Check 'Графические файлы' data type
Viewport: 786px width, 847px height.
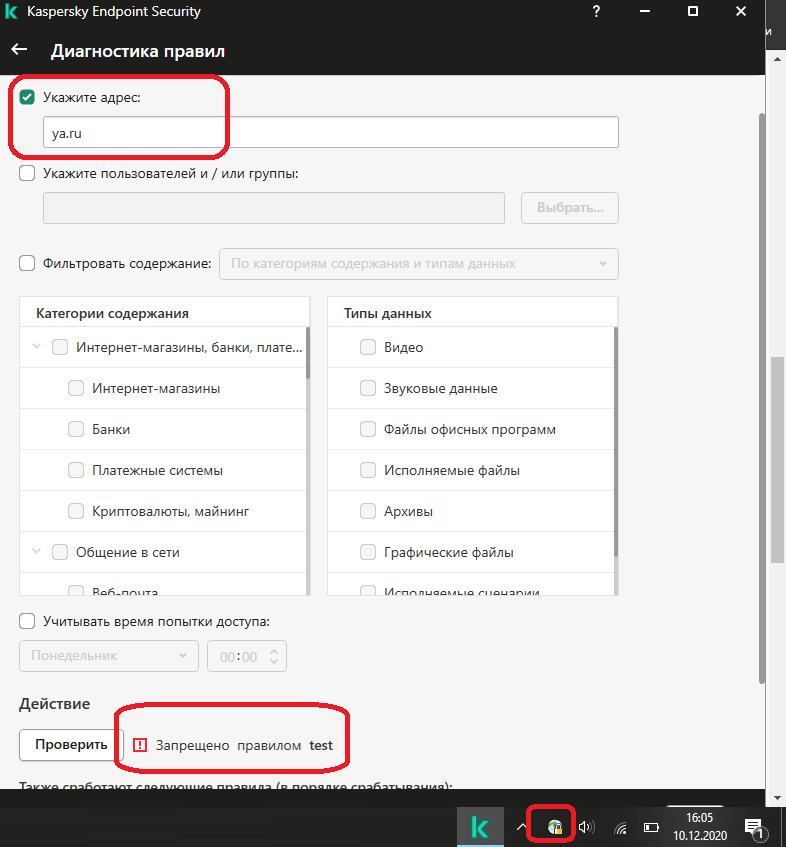368,552
